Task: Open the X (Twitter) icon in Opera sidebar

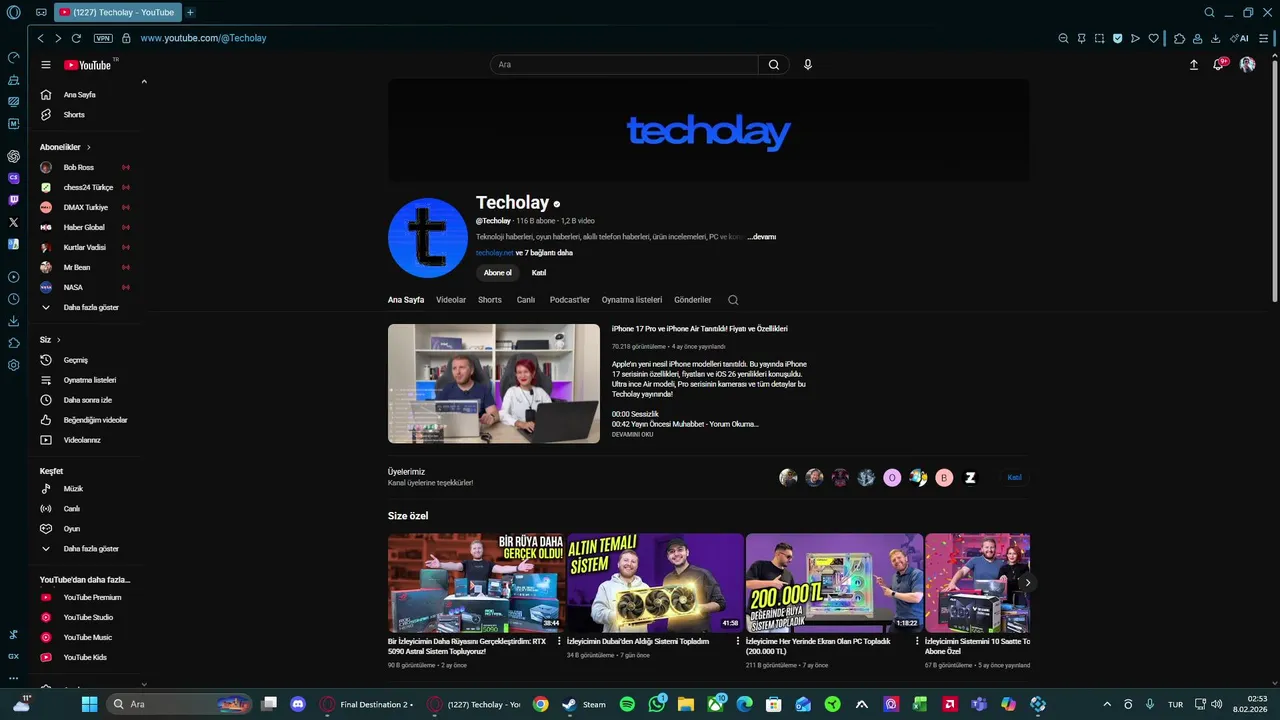Action: point(13,222)
